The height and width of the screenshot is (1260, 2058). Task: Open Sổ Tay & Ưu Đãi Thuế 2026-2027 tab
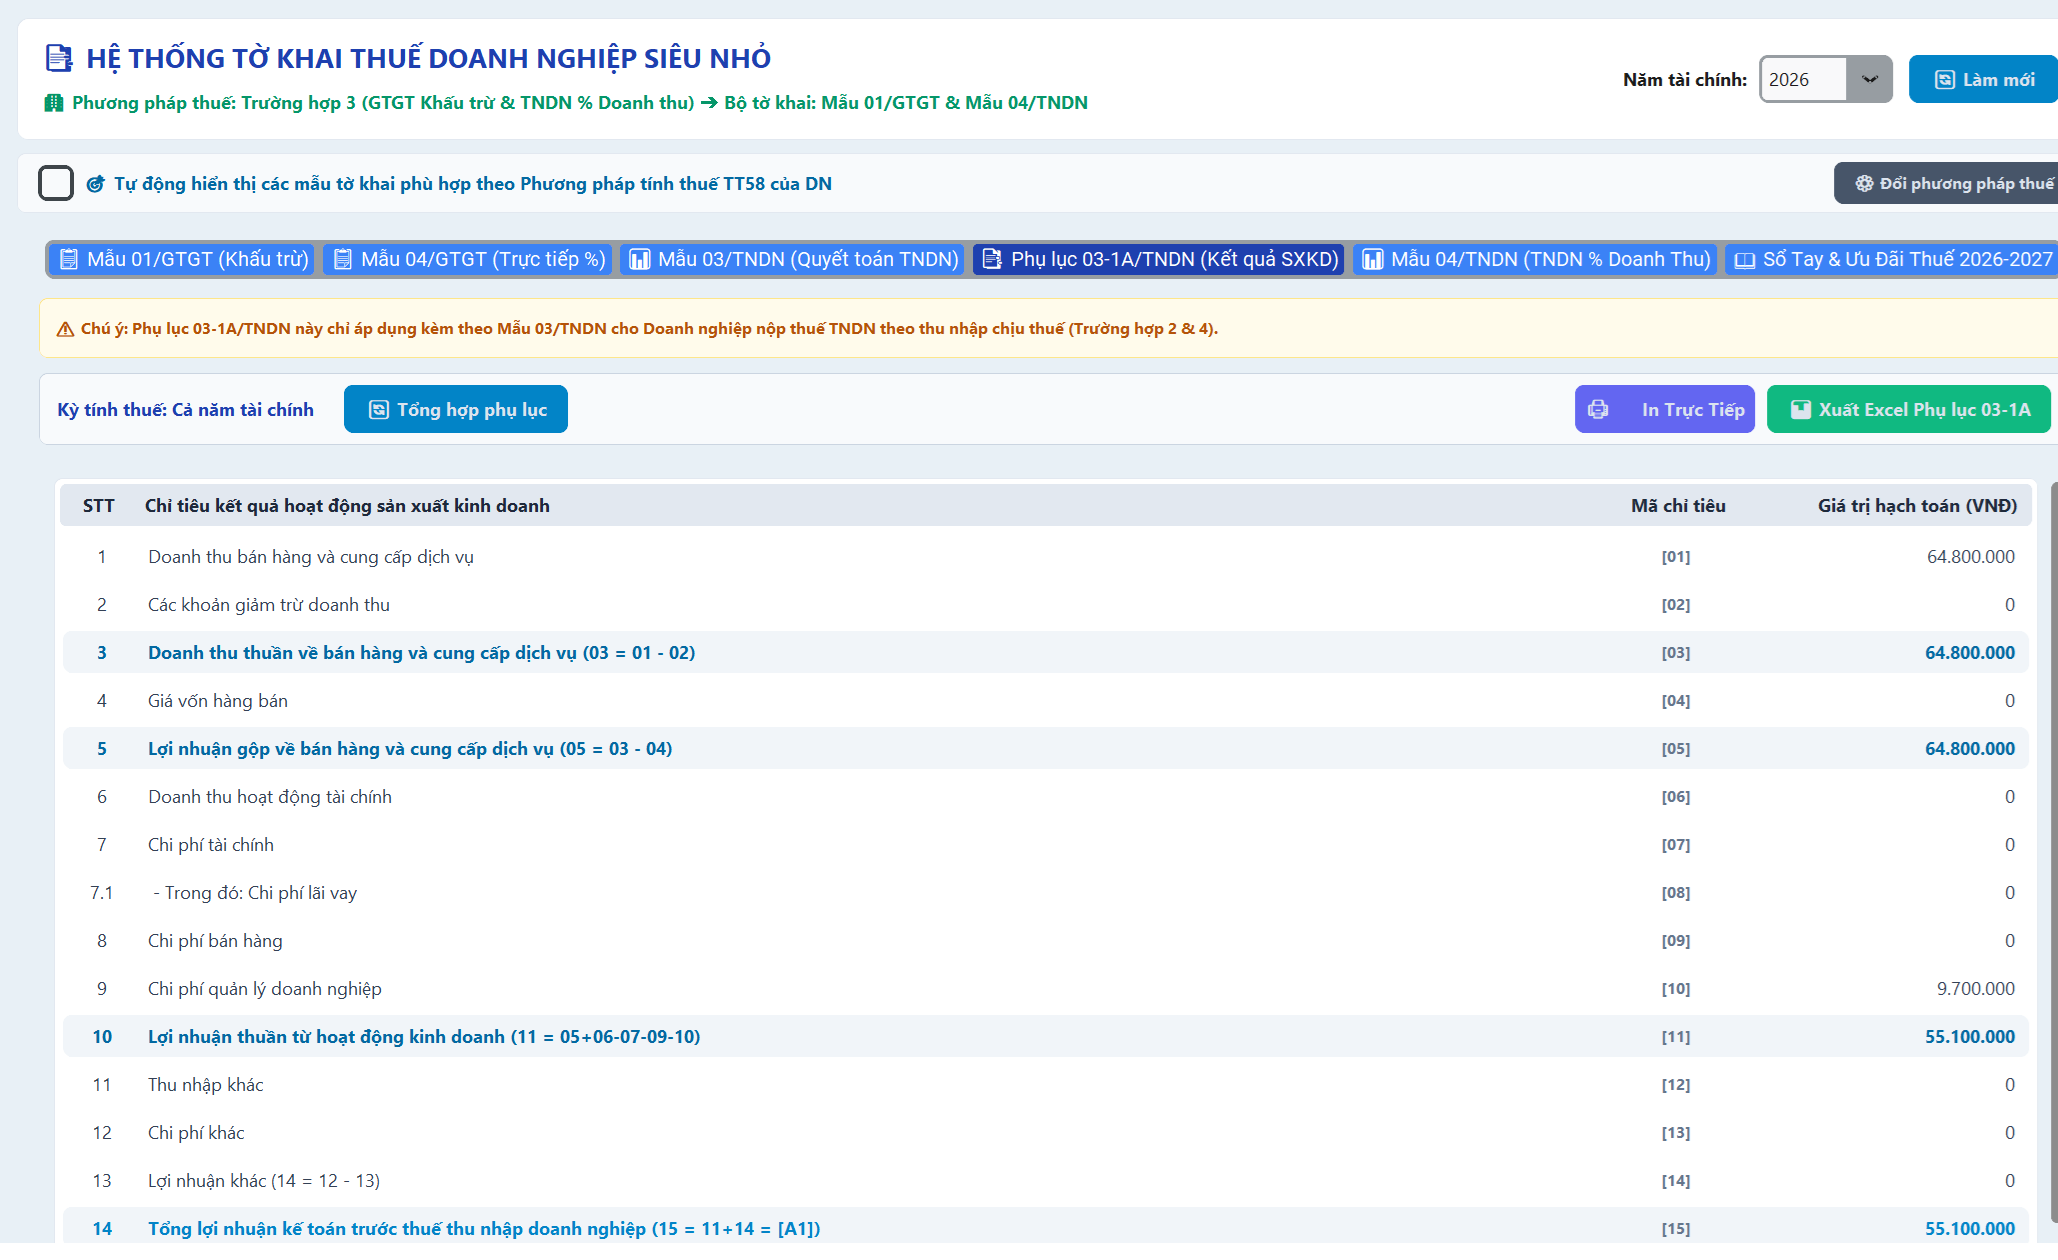pyautogui.click(x=1892, y=259)
